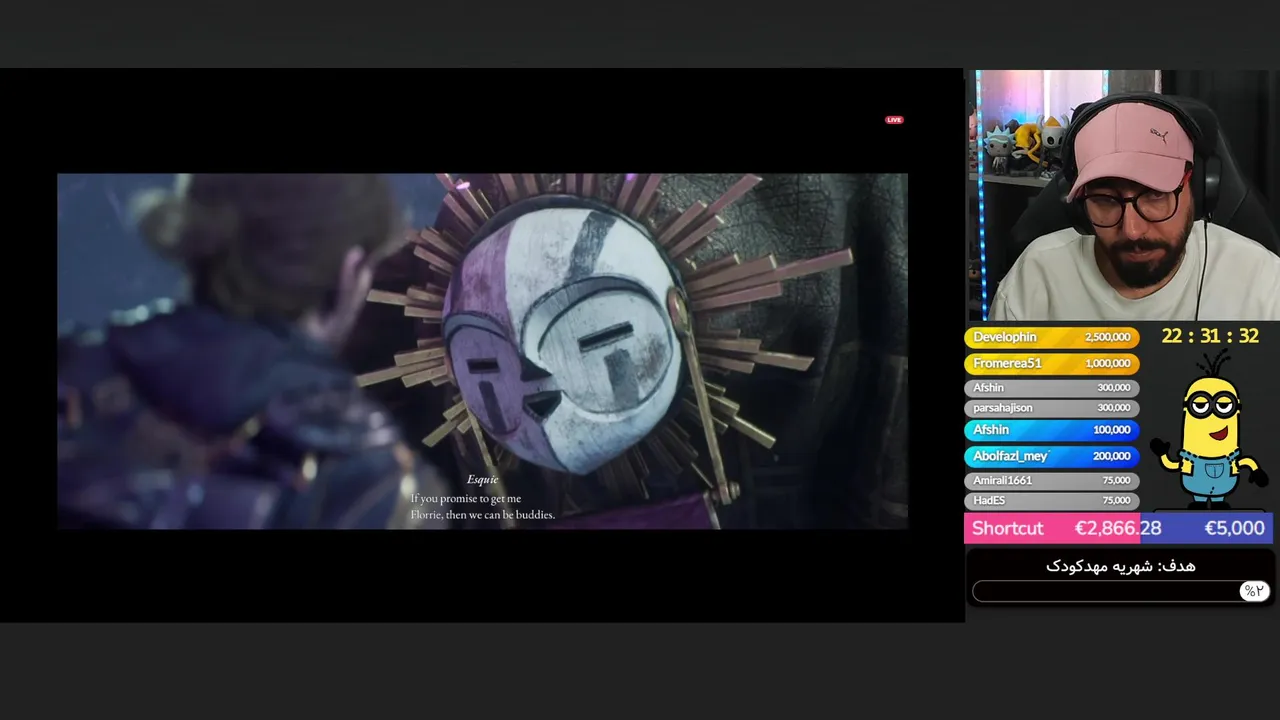Viewport: 1280px width, 720px height.
Task: Click the Esquie speaker name in subtitles
Action: (x=482, y=480)
